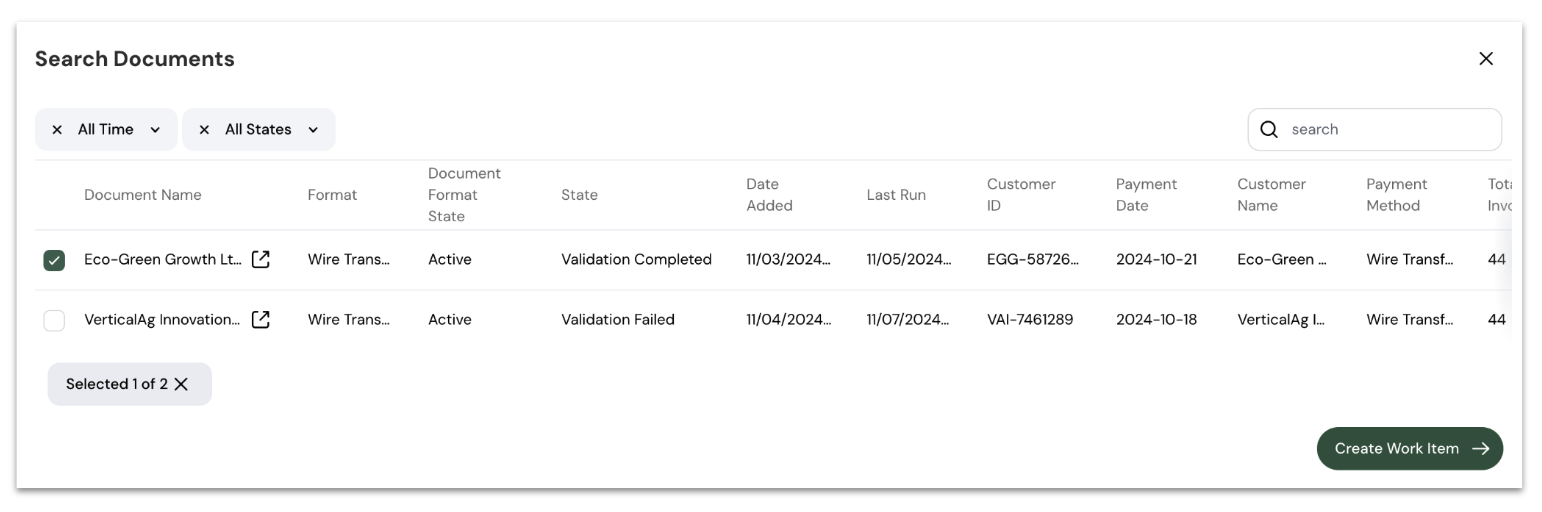Click date added 11/04/2024... cell
Image resolution: width=1542 pixels, height=512 pixels.
788,319
